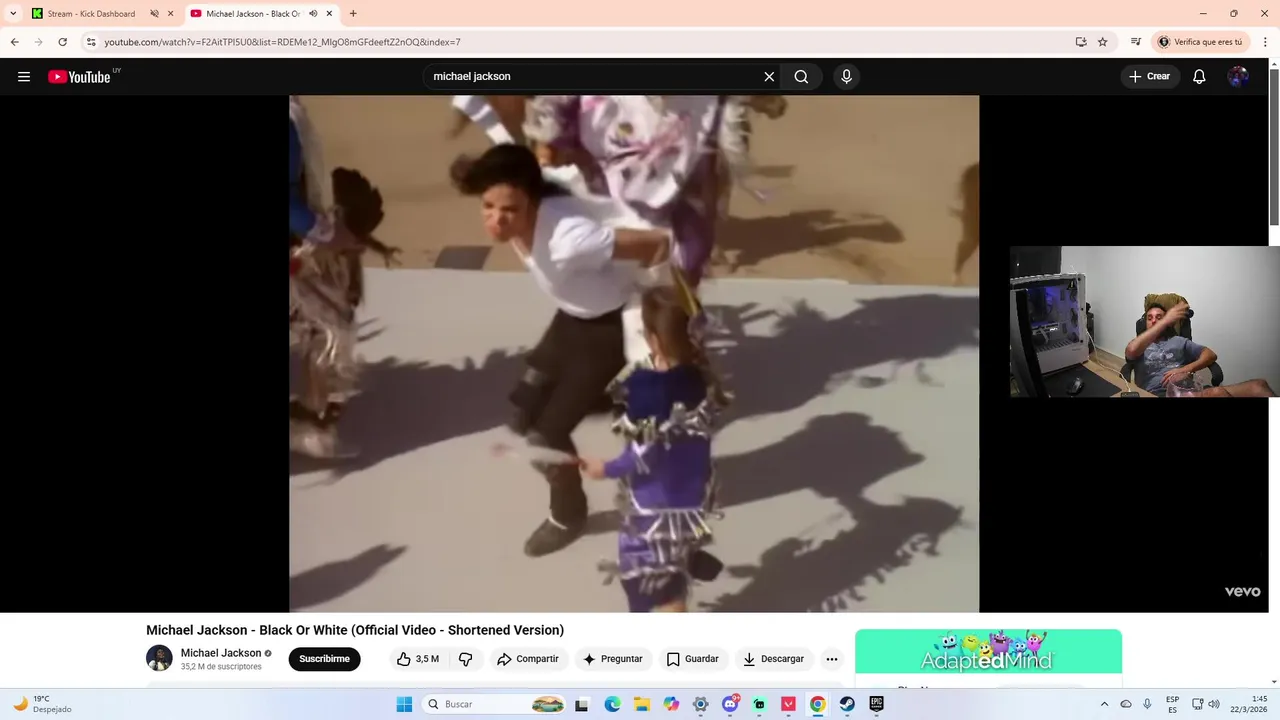
Task: Open Steam from the taskbar
Action: (847, 704)
